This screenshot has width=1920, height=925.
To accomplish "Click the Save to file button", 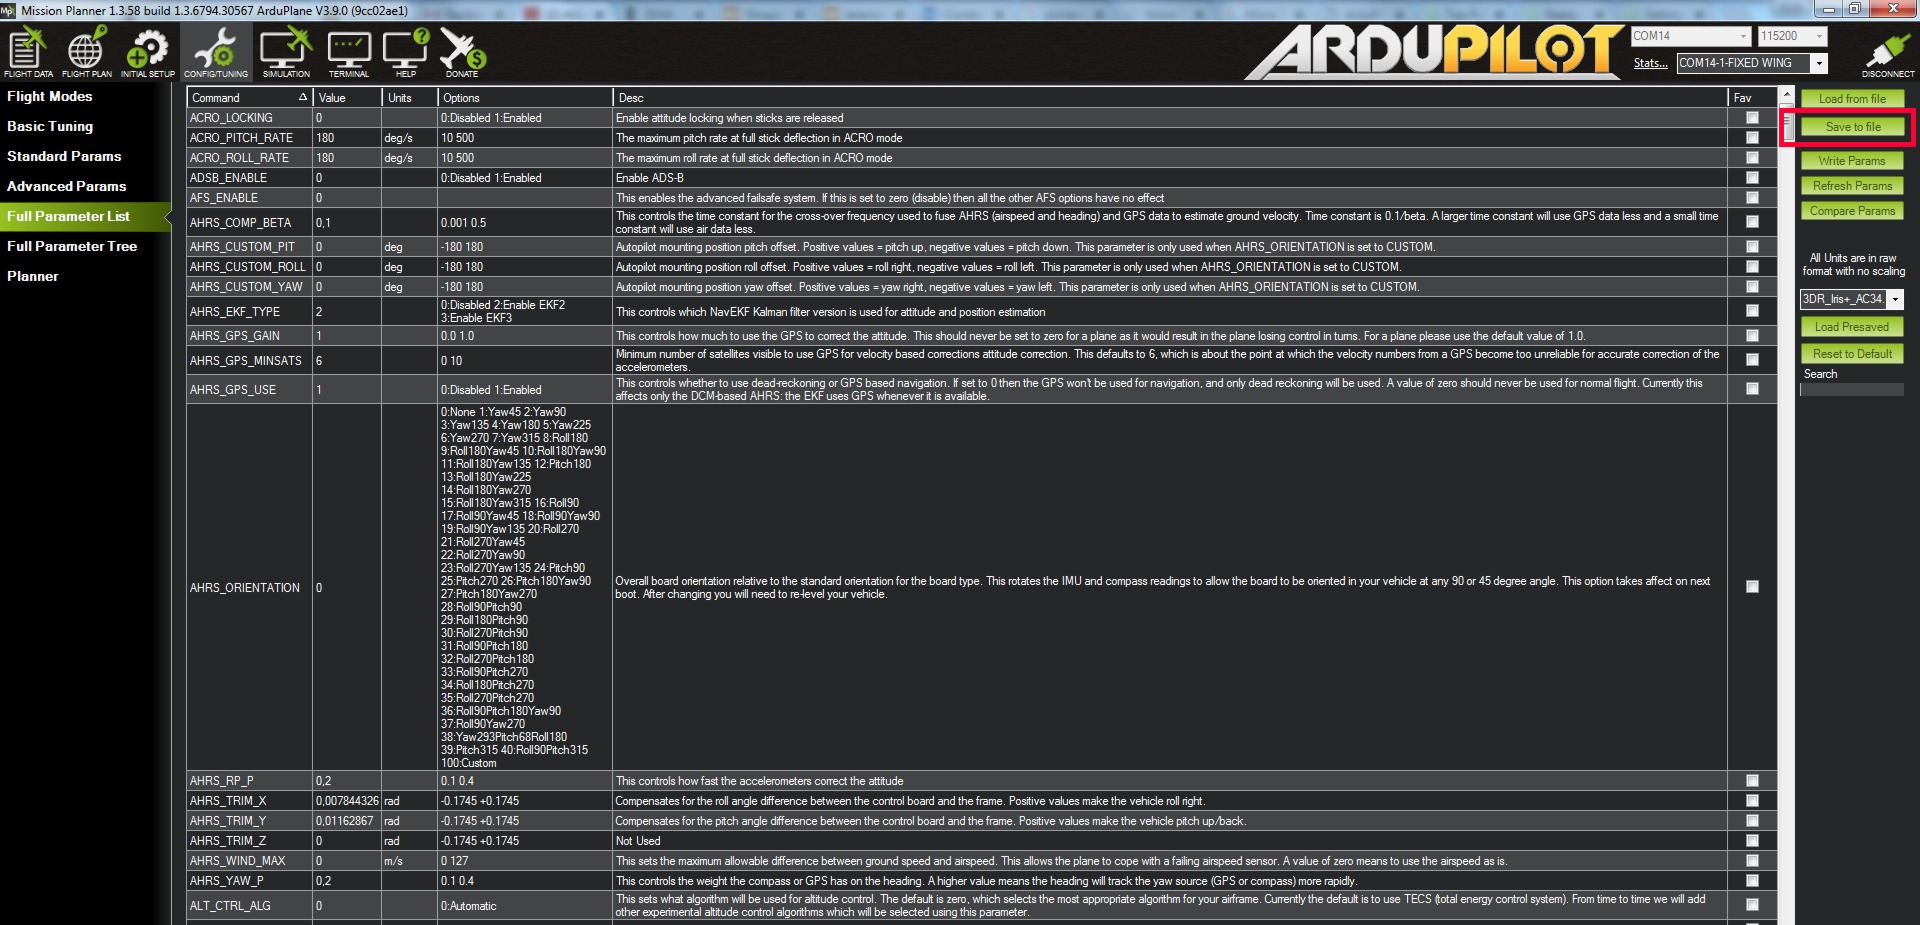I will (1852, 127).
